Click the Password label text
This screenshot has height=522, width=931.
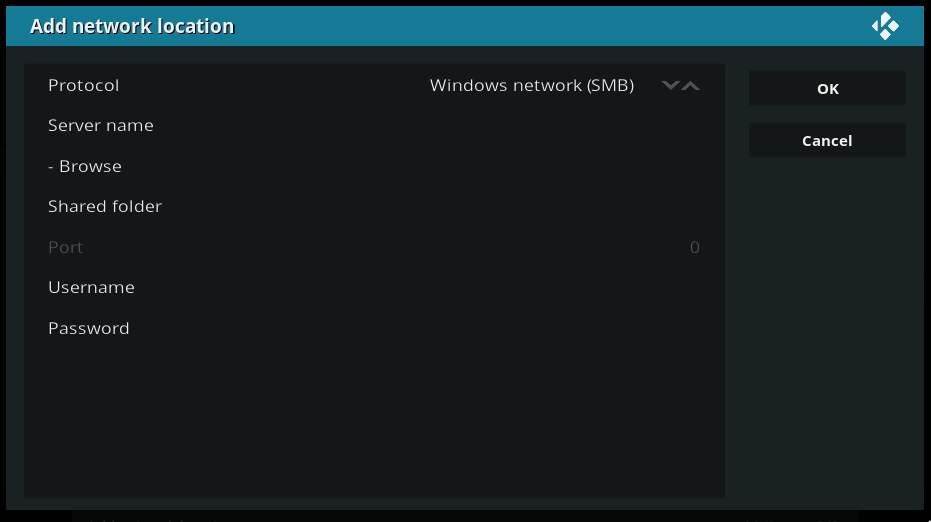pos(88,328)
